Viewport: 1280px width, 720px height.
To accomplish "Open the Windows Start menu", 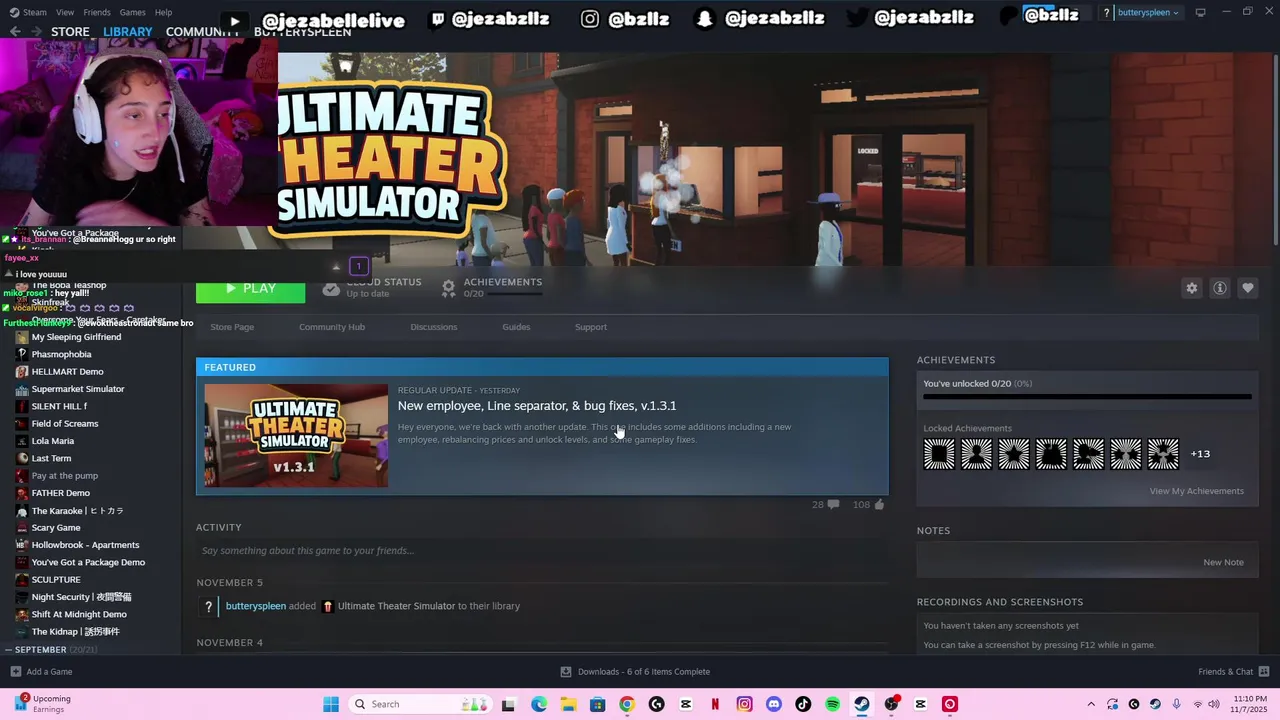I will point(331,704).
